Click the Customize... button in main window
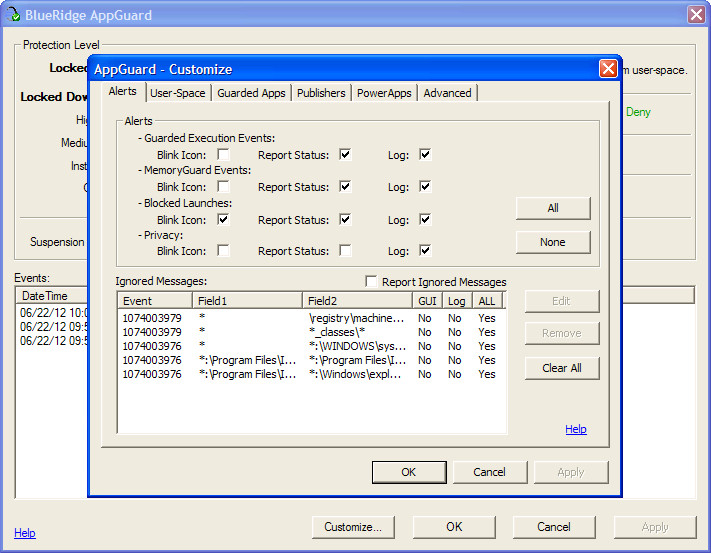The height and width of the screenshot is (553, 711). pos(353,527)
